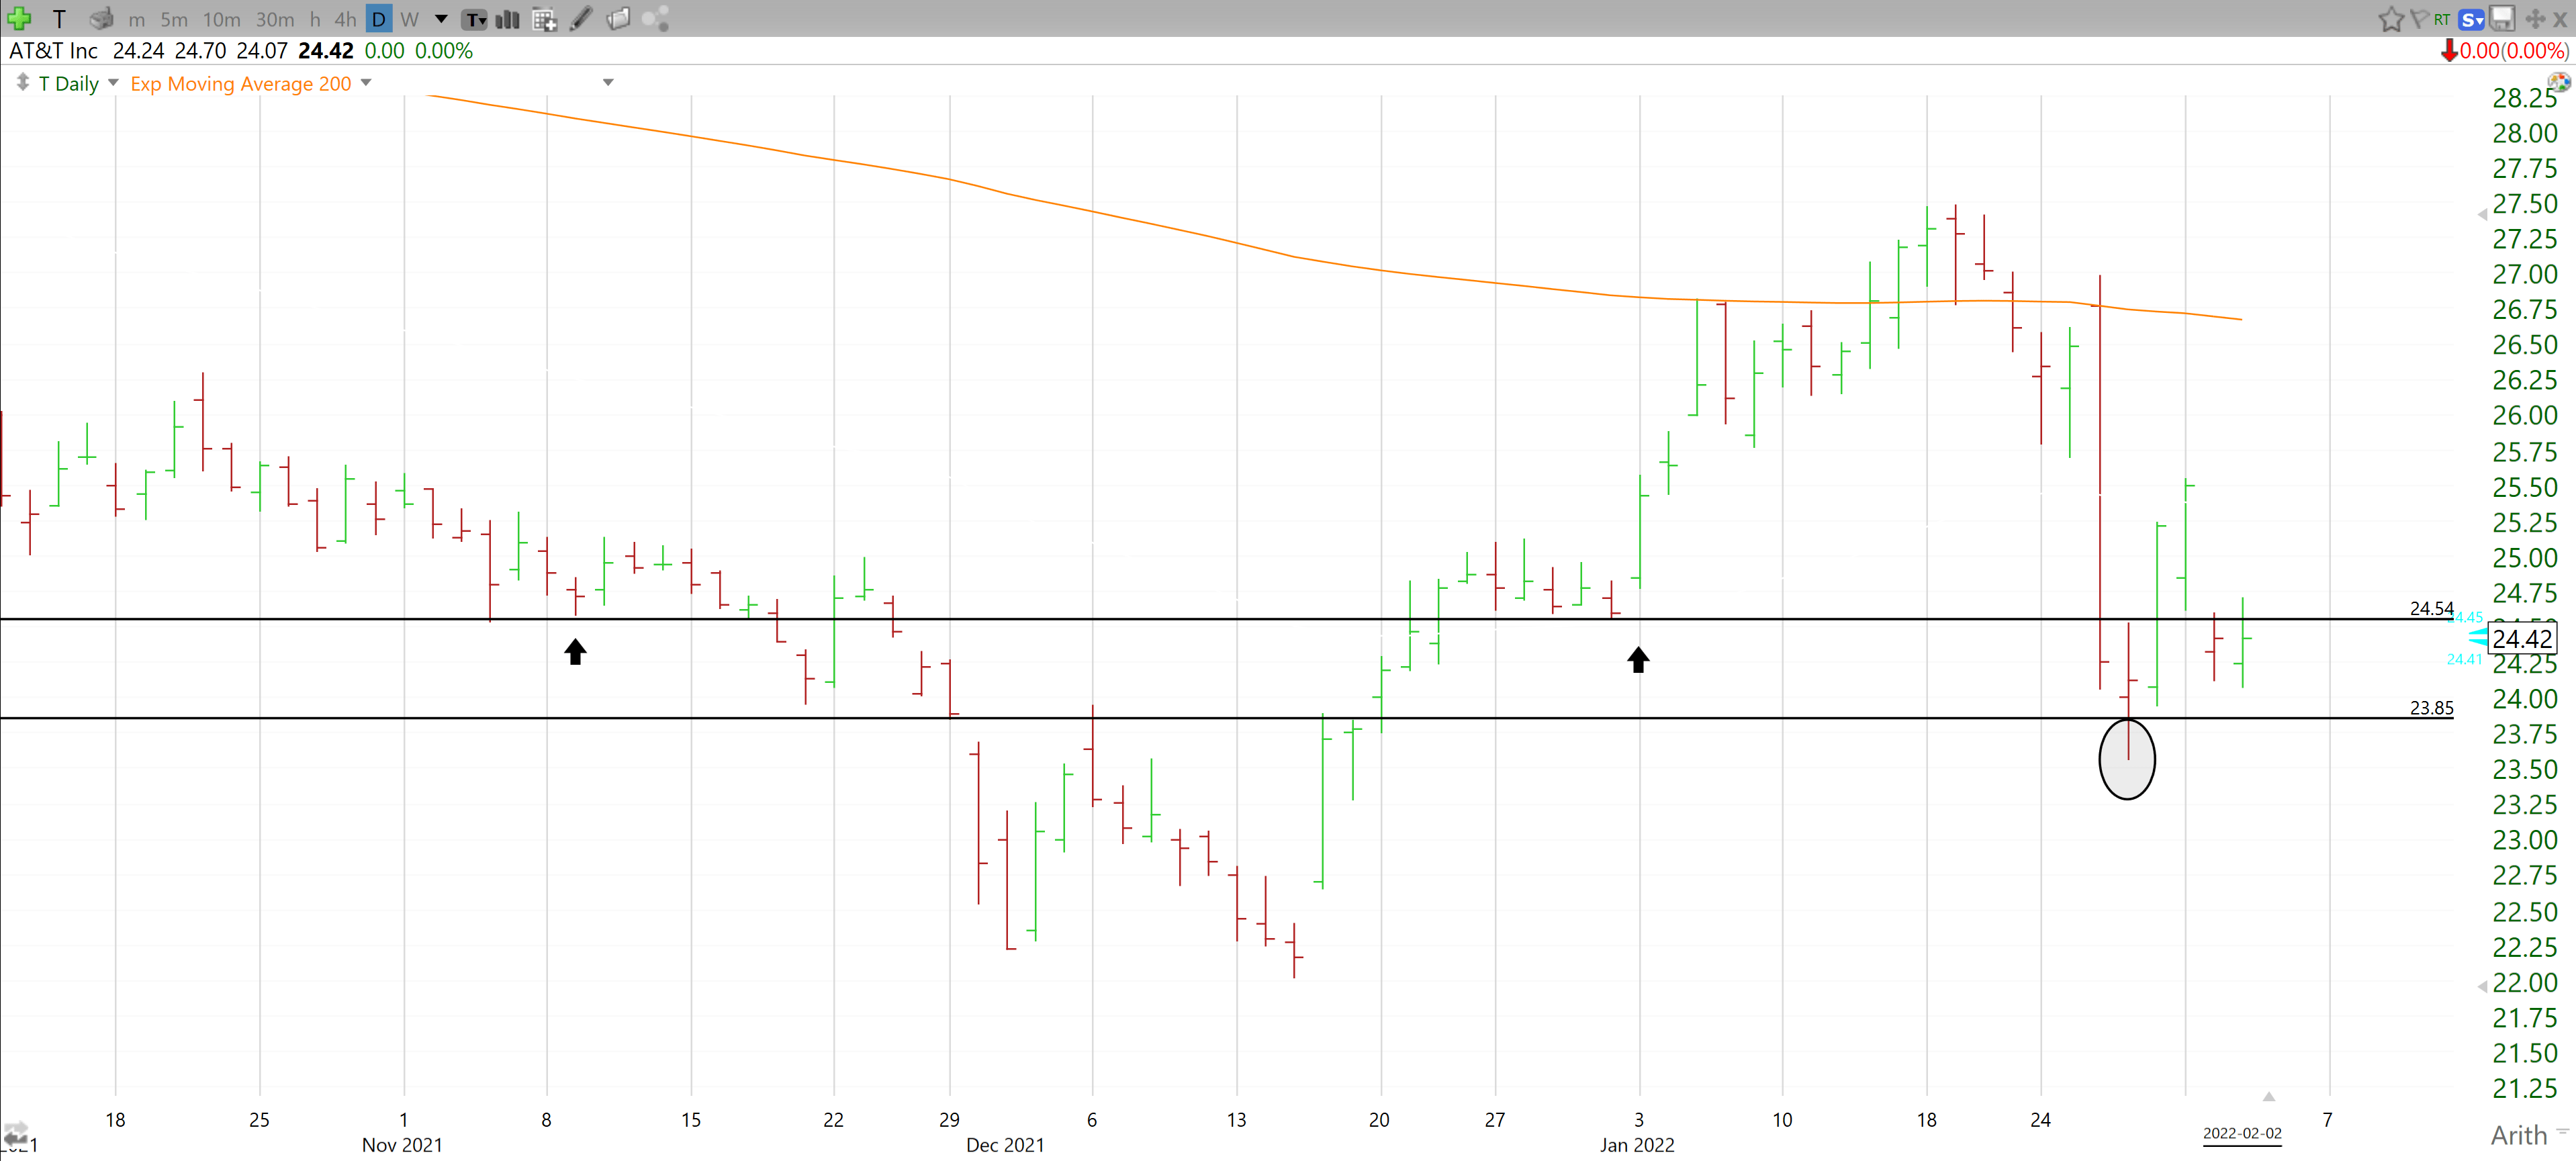The image size is (2576, 1161).
Task: Switch chart to the Weekly (W) timeframe
Action: pyautogui.click(x=409, y=19)
